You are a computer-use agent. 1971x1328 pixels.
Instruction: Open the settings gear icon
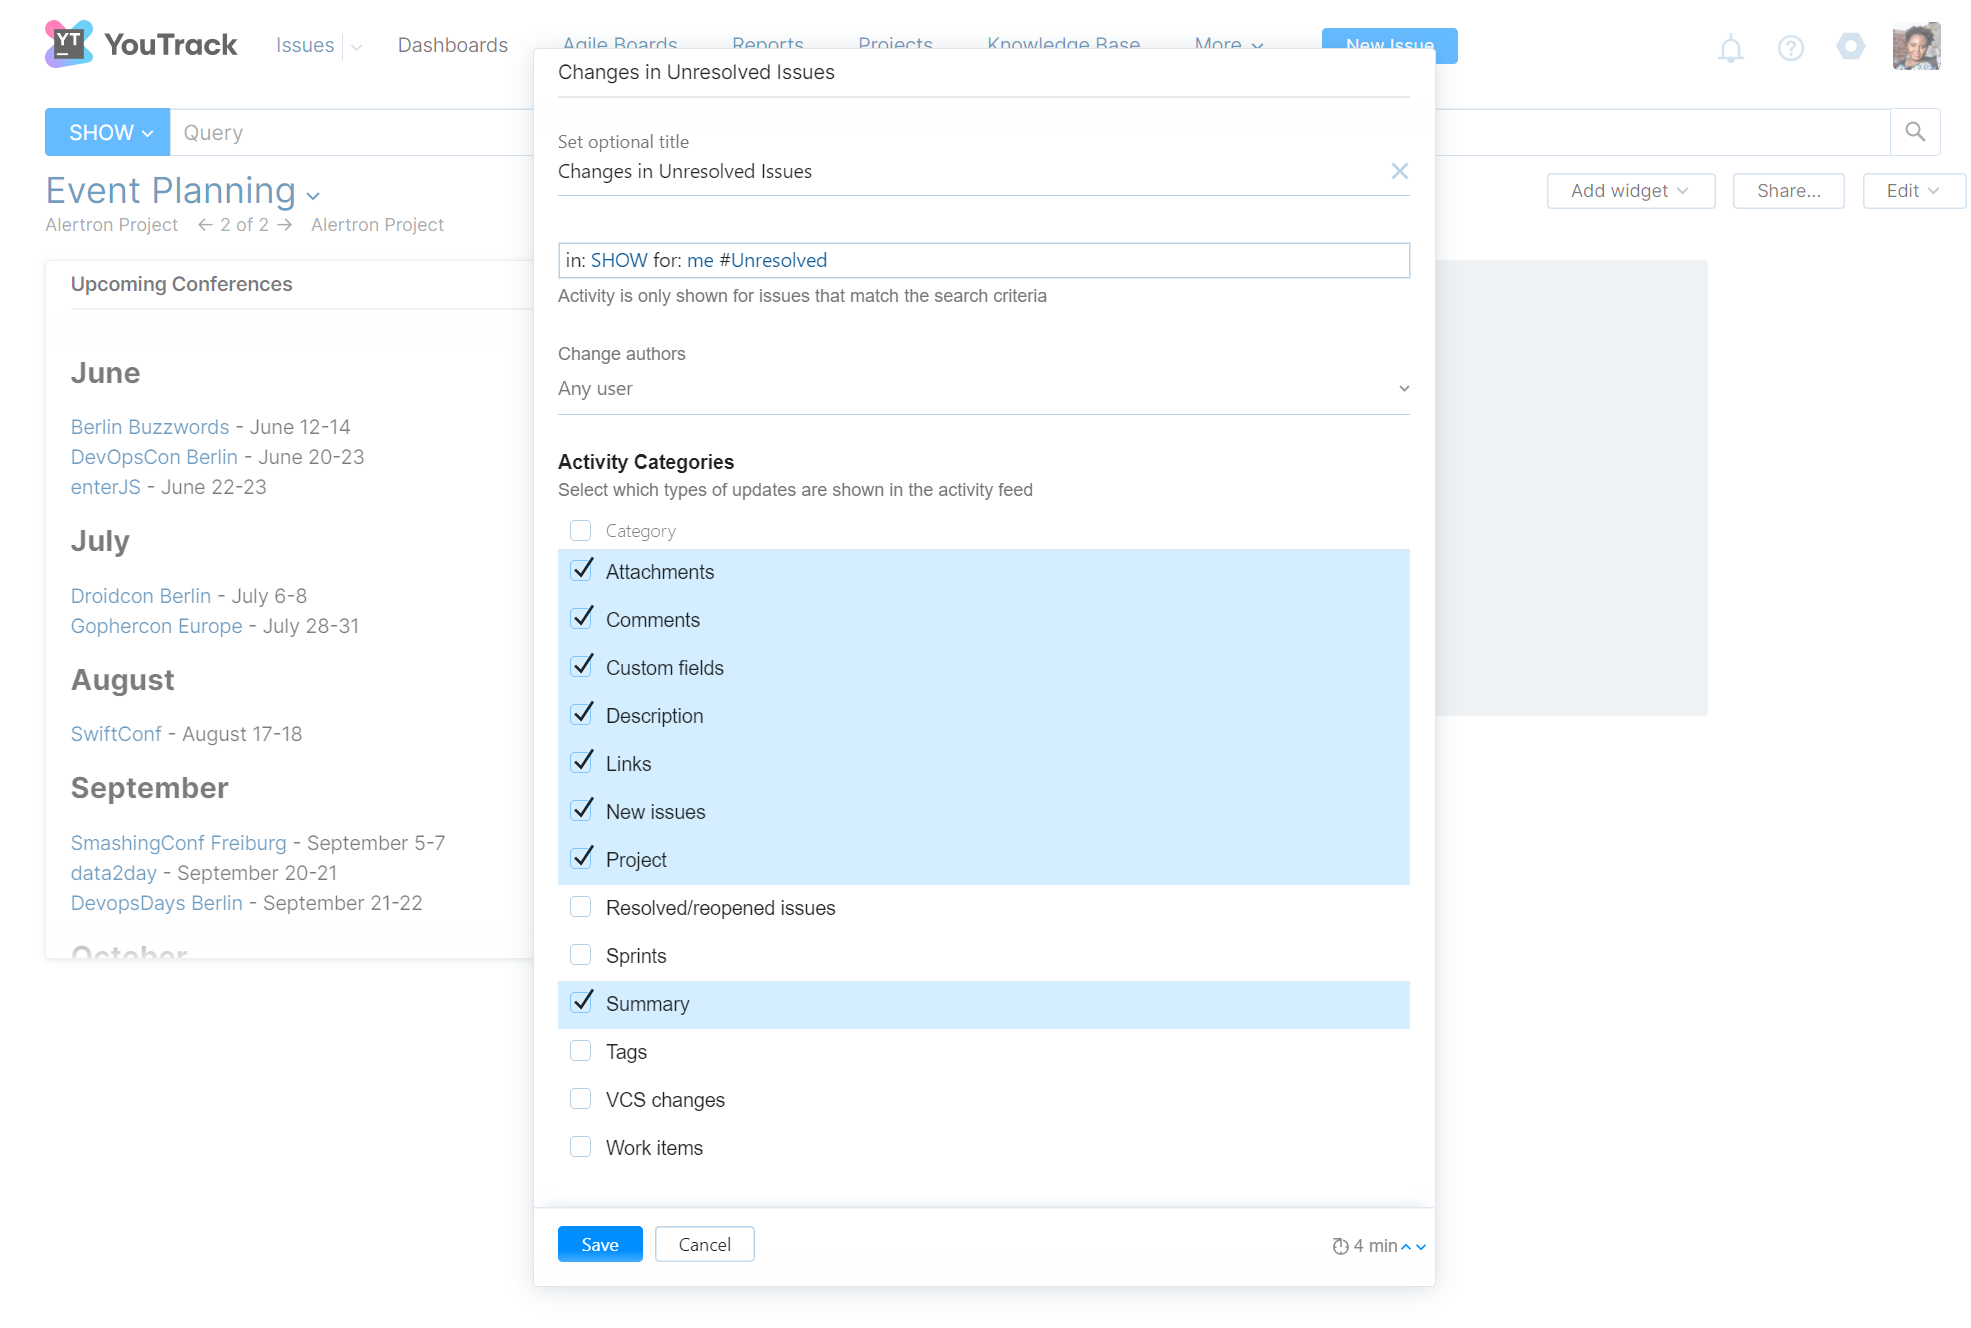[x=1850, y=46]
